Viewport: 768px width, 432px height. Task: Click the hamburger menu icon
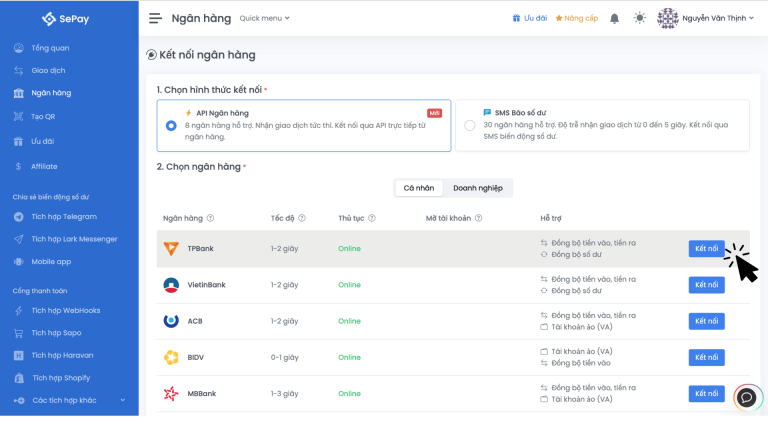click(155, 18)
